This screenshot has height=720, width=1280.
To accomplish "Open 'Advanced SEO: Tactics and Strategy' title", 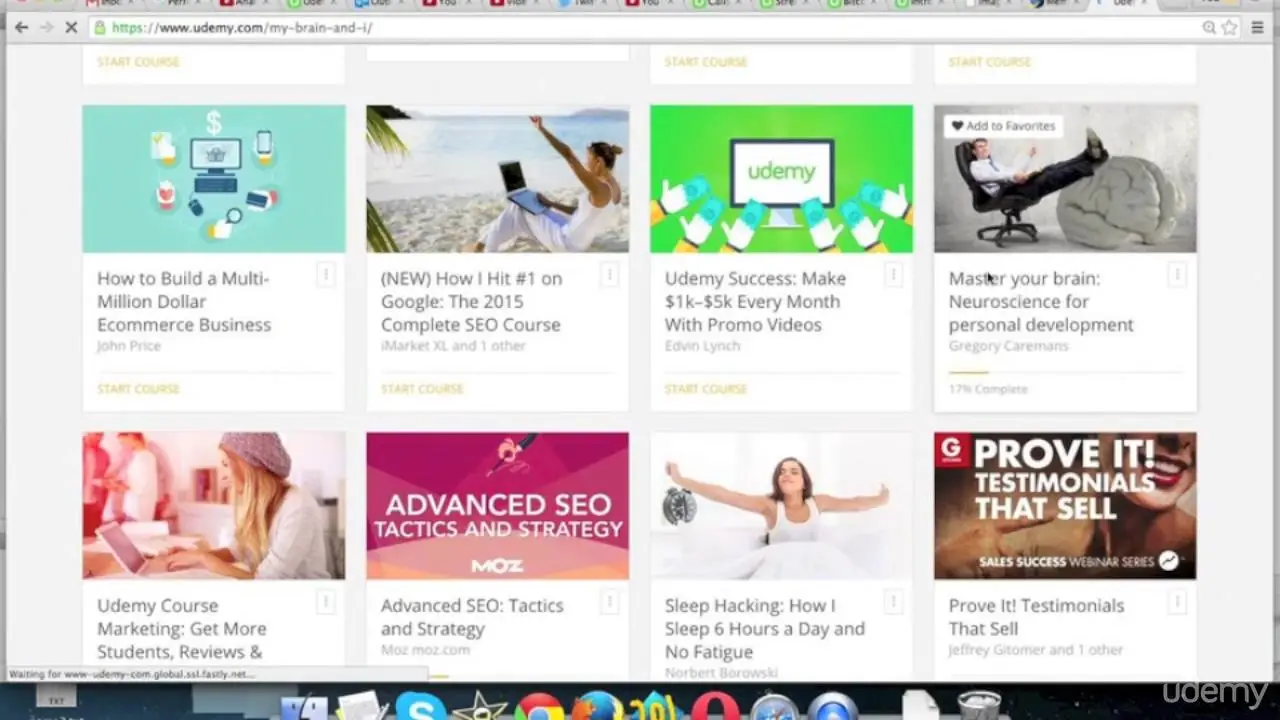I will [x=472, y=617].
